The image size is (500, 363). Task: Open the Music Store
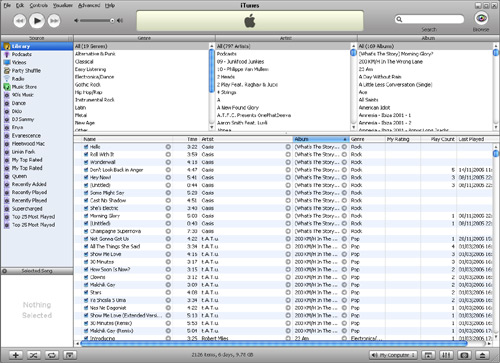(x=24, y=87)
